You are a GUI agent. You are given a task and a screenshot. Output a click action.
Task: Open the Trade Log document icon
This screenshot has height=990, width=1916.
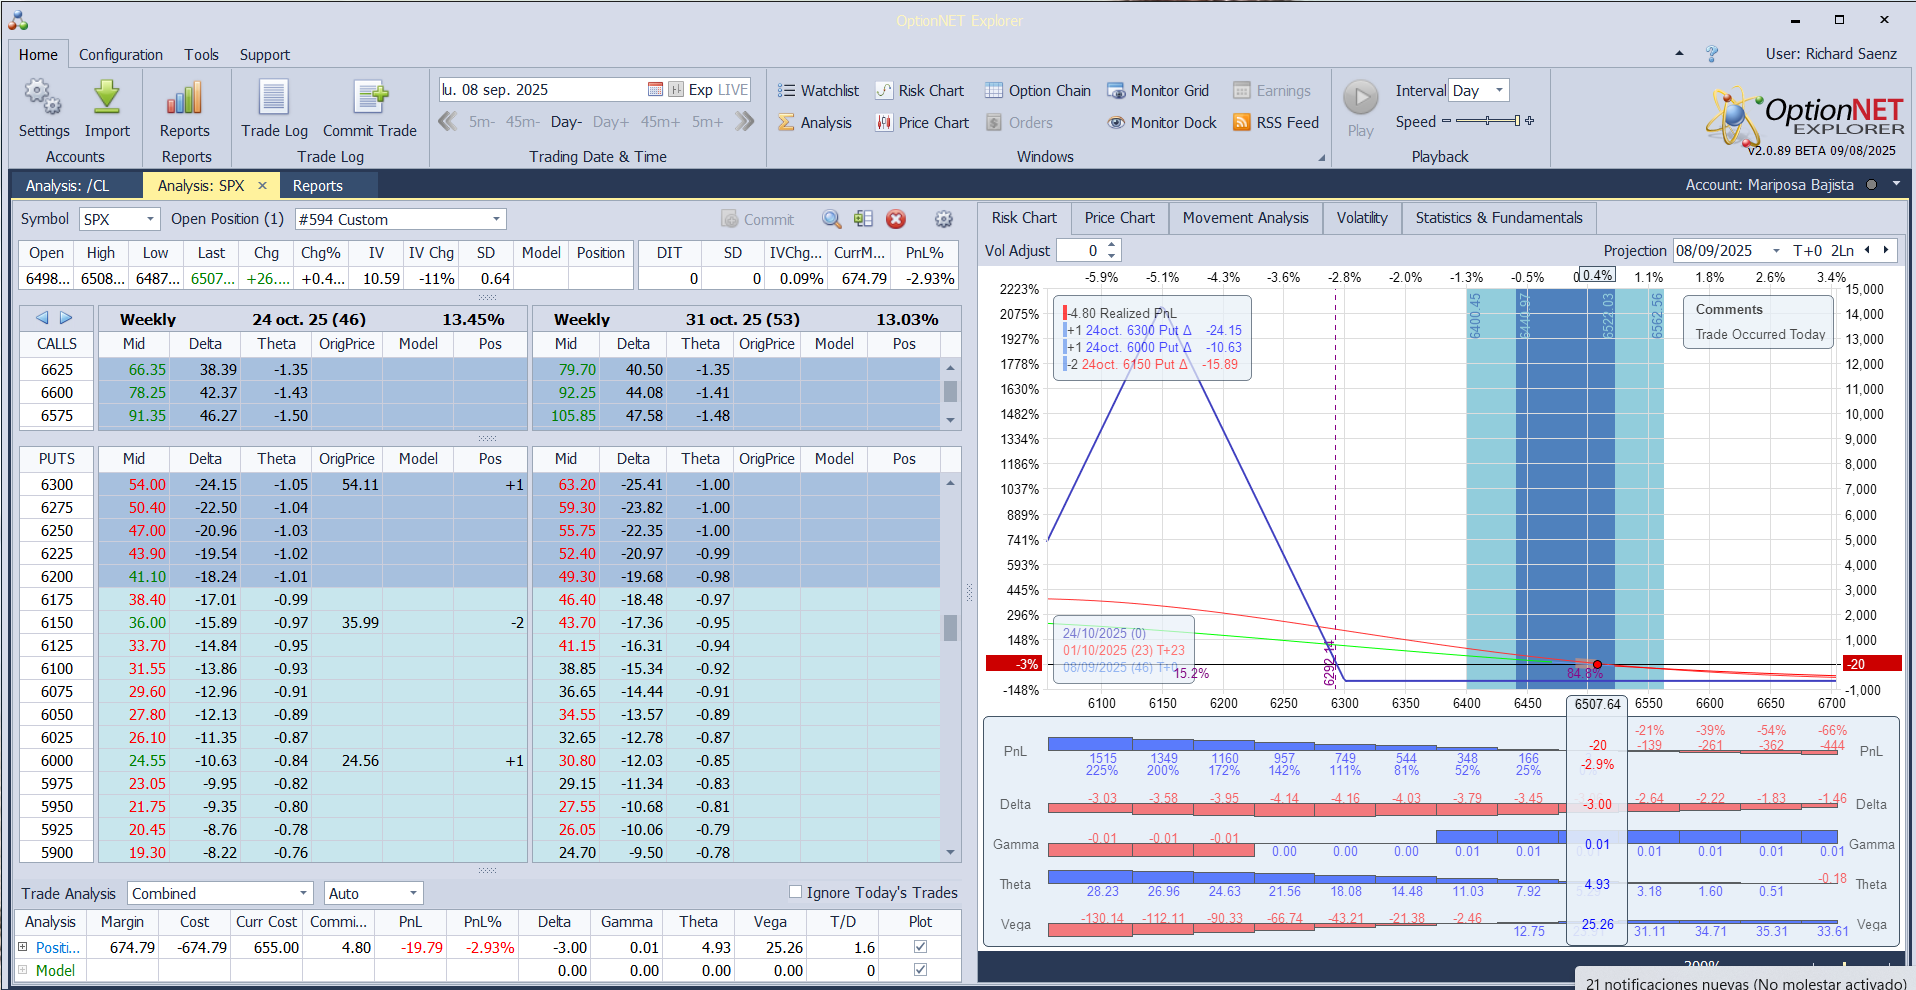coord(274,98)
